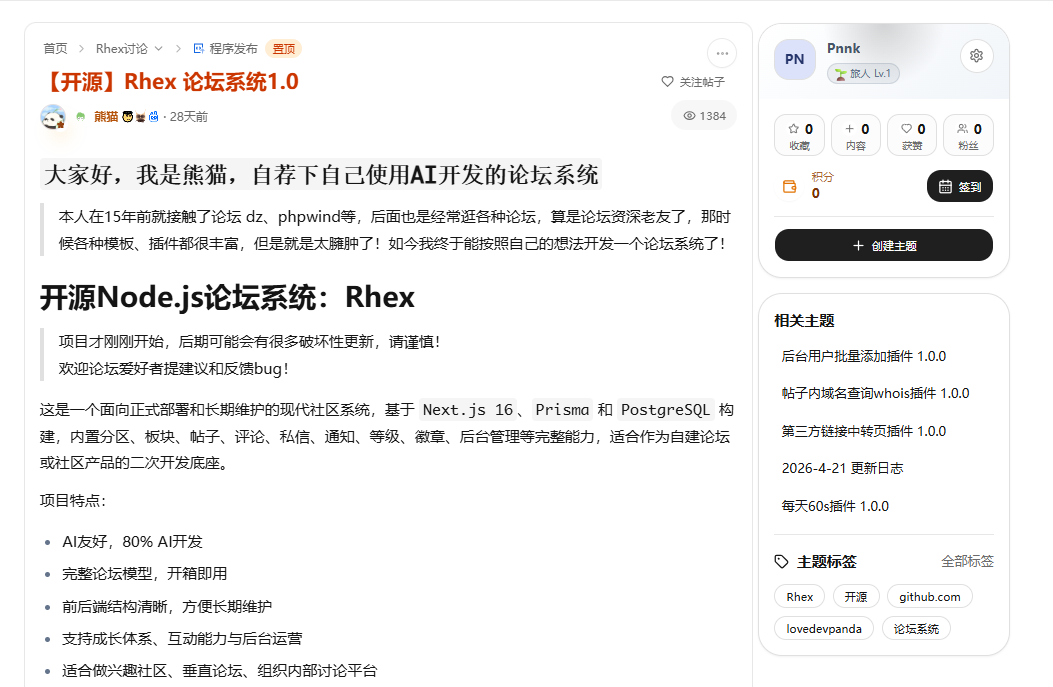1053x687 pixels.
Task: Select the 论坛系统 tag
Action: click(916, 629)
